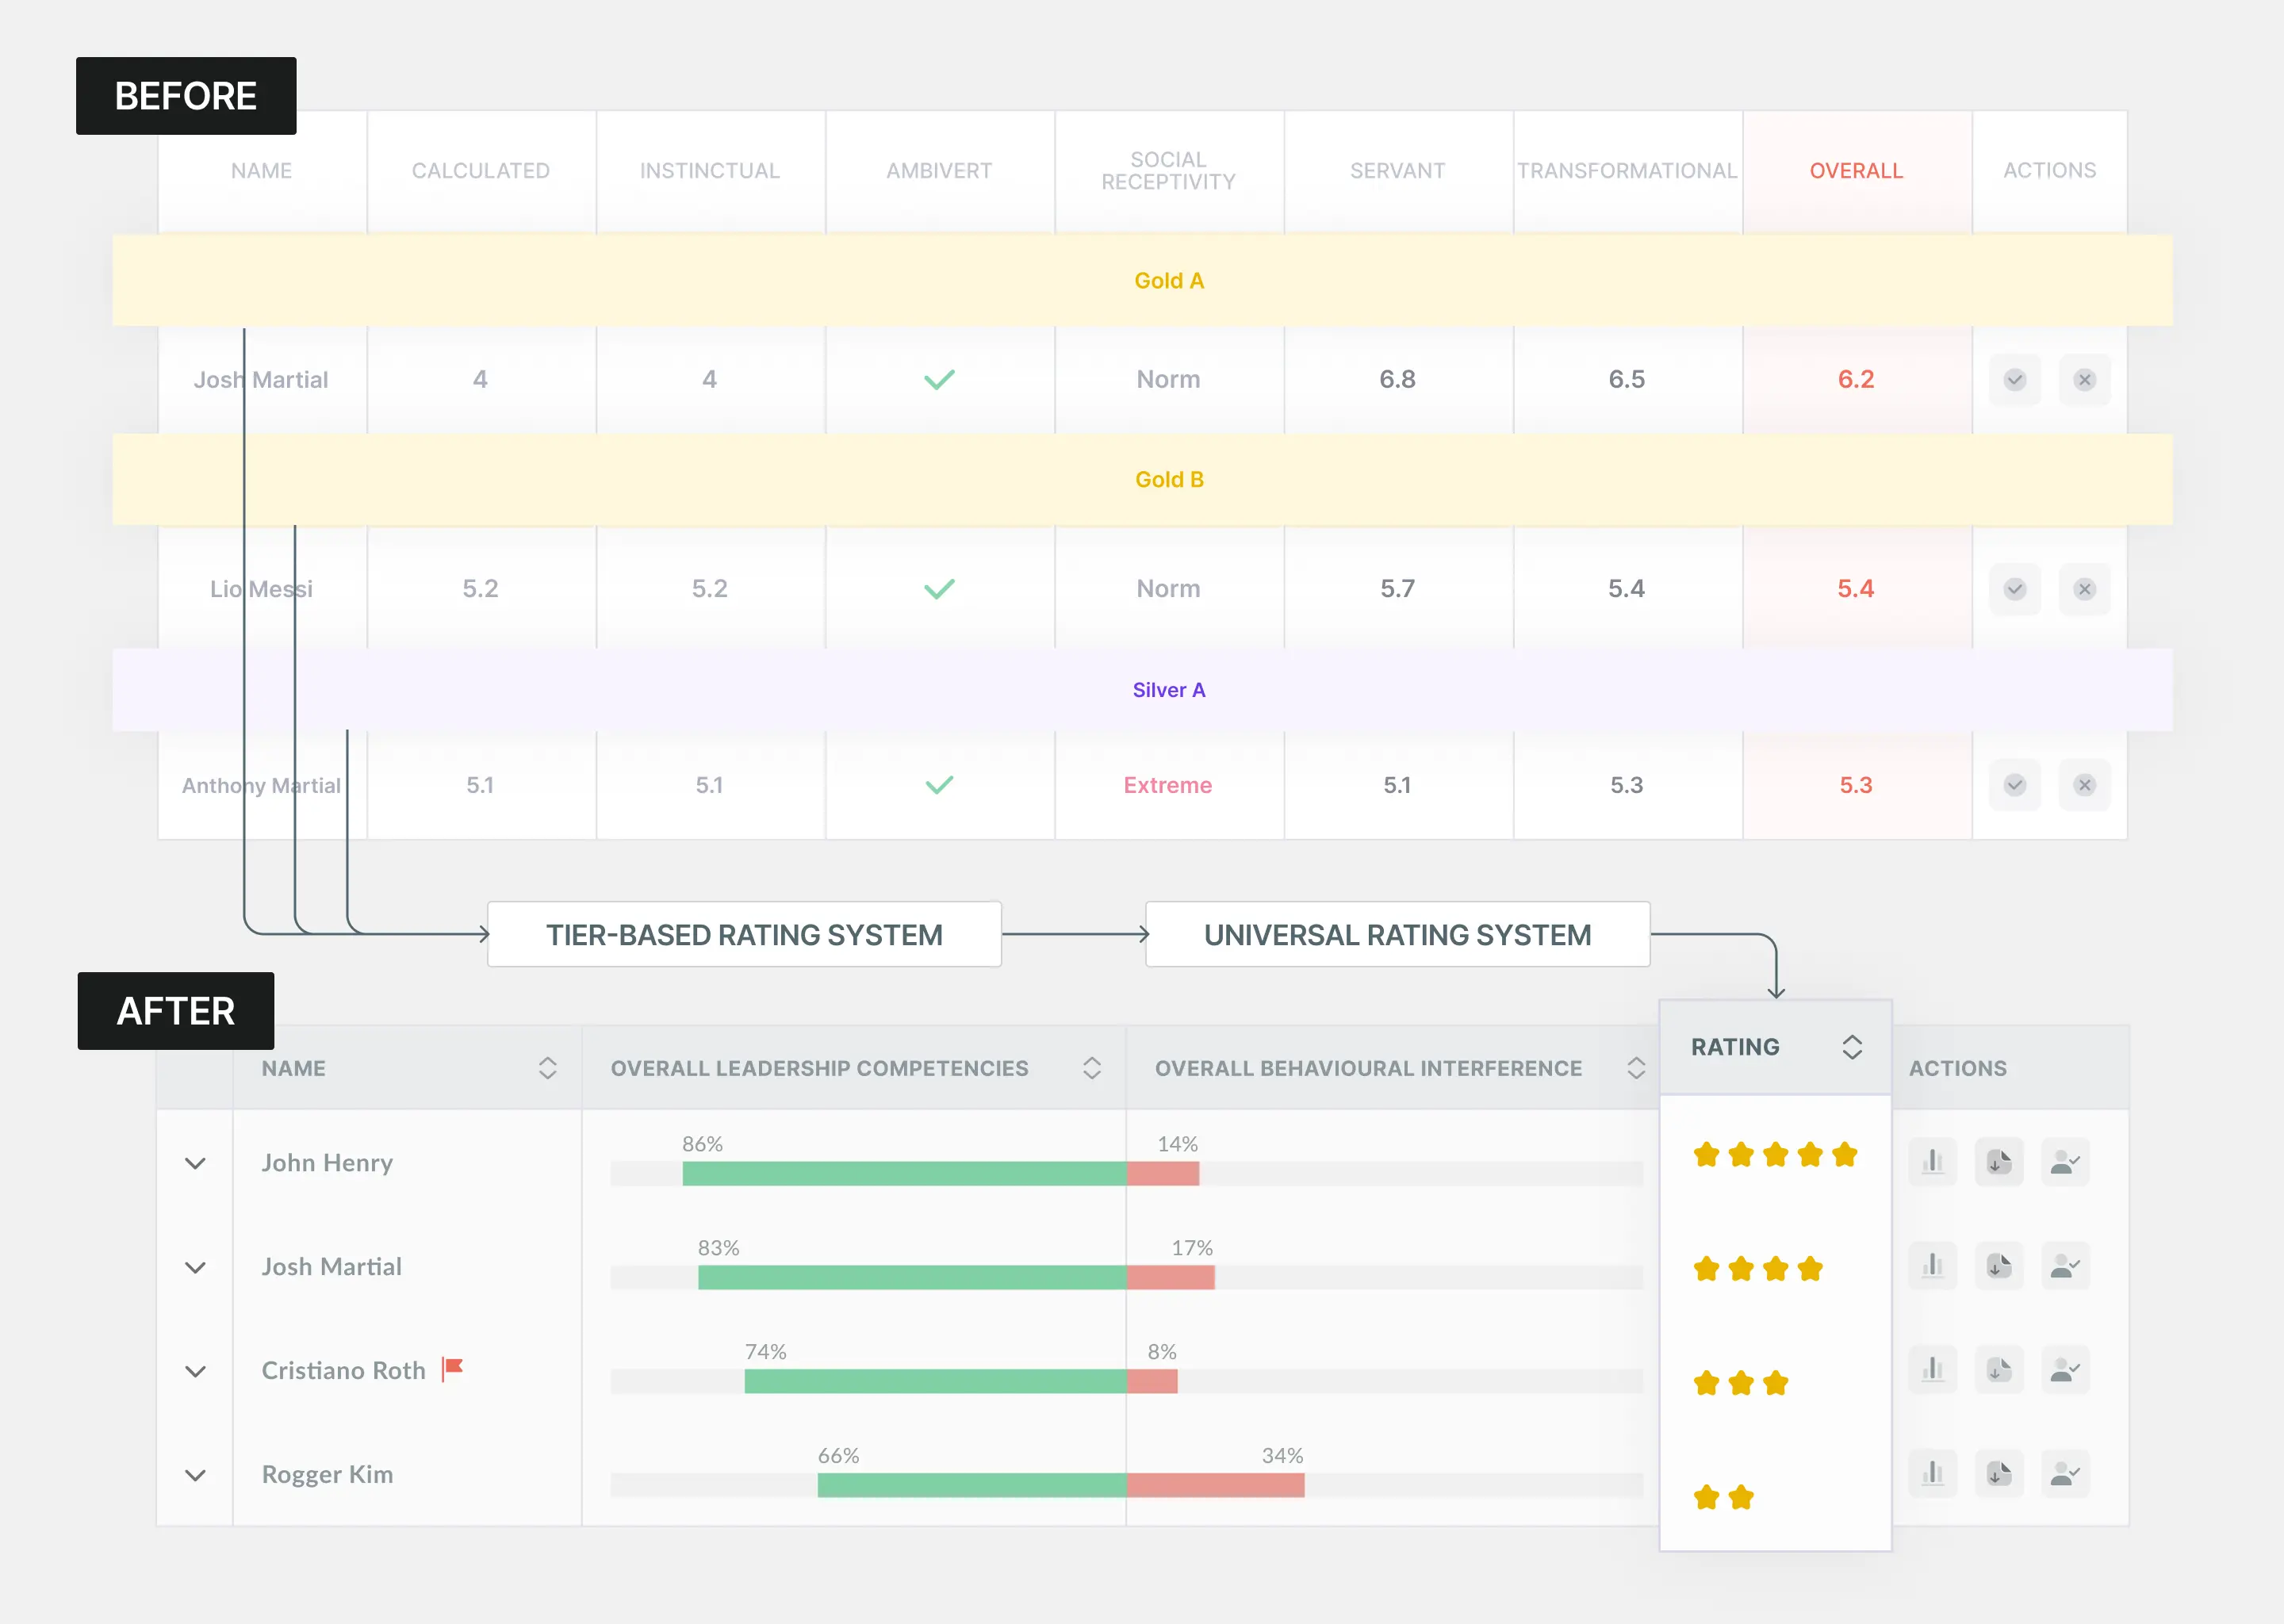
Task: Open the stats chart for Rogger Kim
Action: [1933, 1474]
